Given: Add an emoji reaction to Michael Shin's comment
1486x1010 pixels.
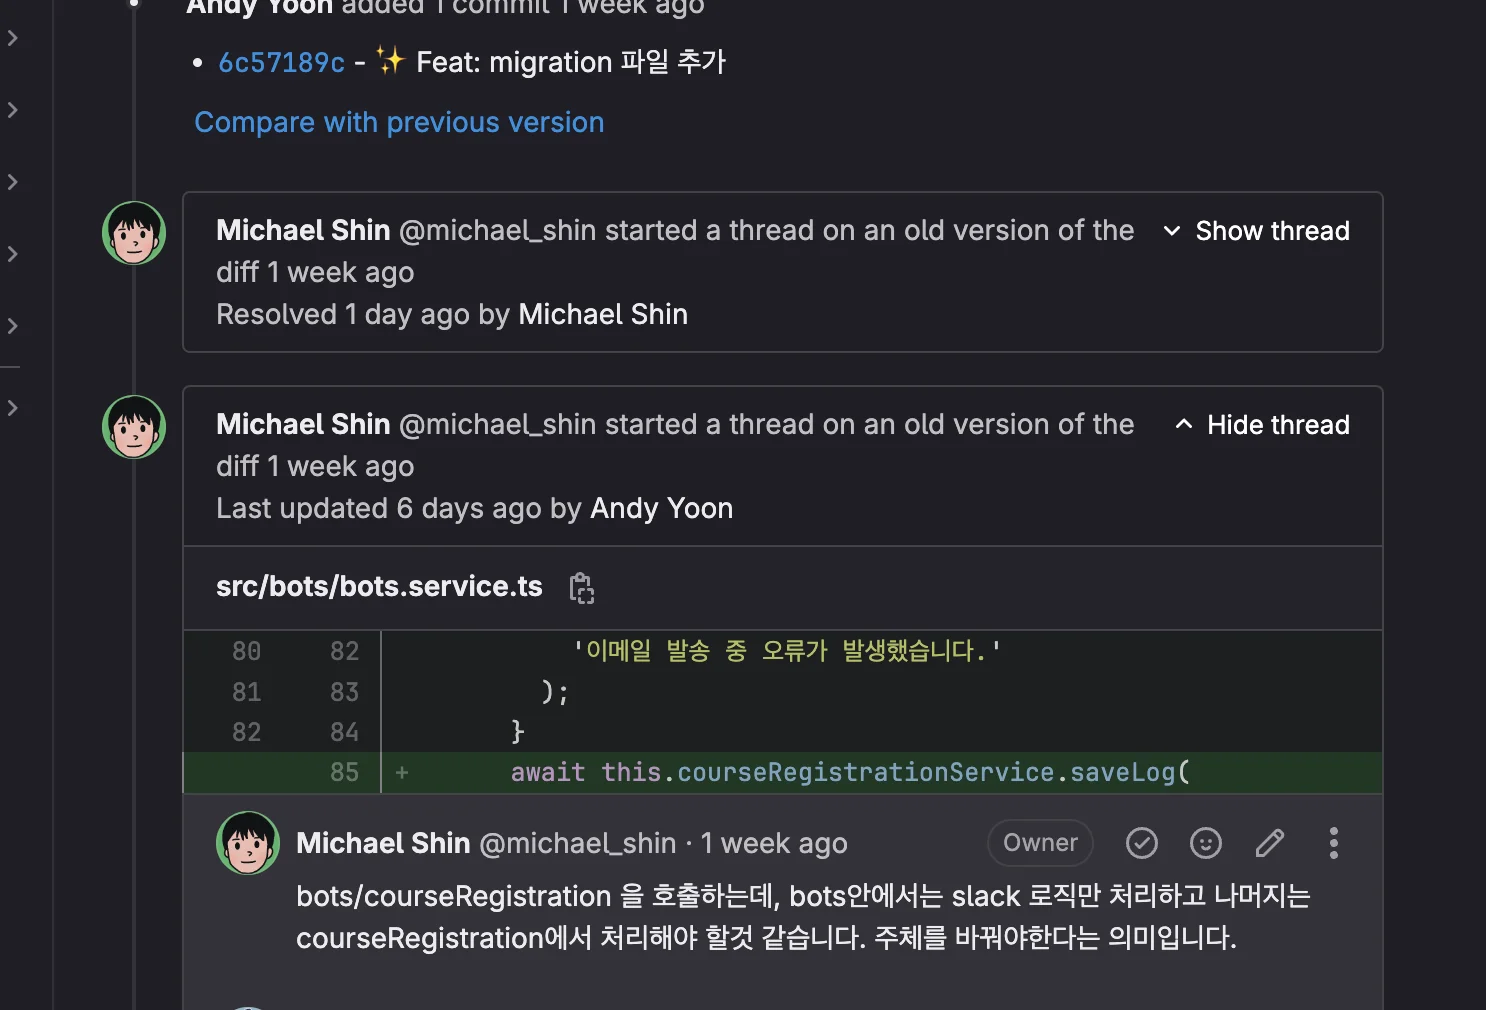Looking at the screenshot, I should pos(1206,843).
